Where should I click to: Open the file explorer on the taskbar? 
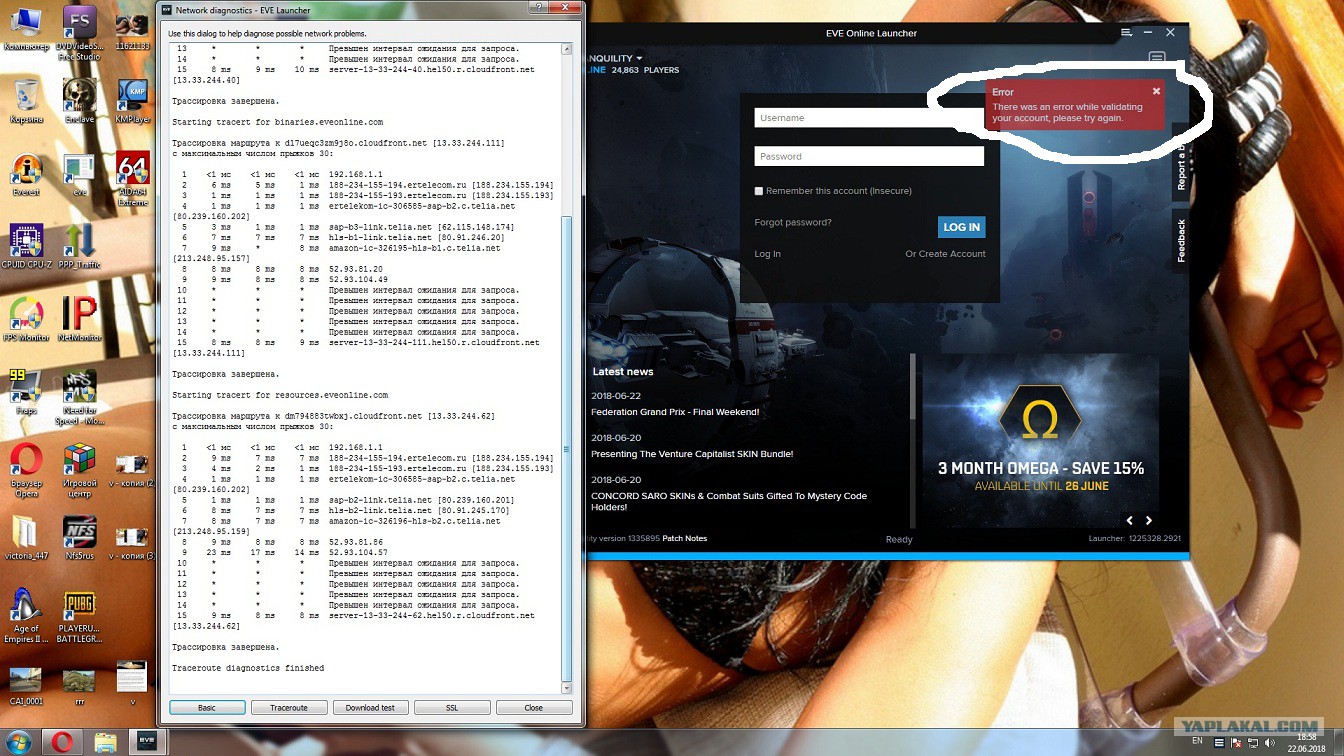pyautogui.click(x=105, y=742)
